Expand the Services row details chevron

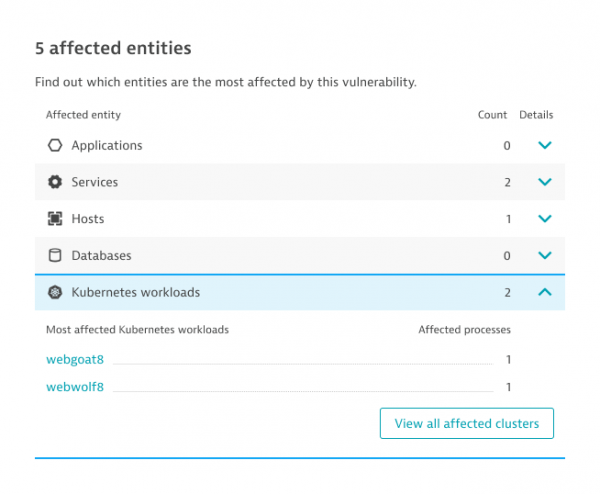point(544,182)
